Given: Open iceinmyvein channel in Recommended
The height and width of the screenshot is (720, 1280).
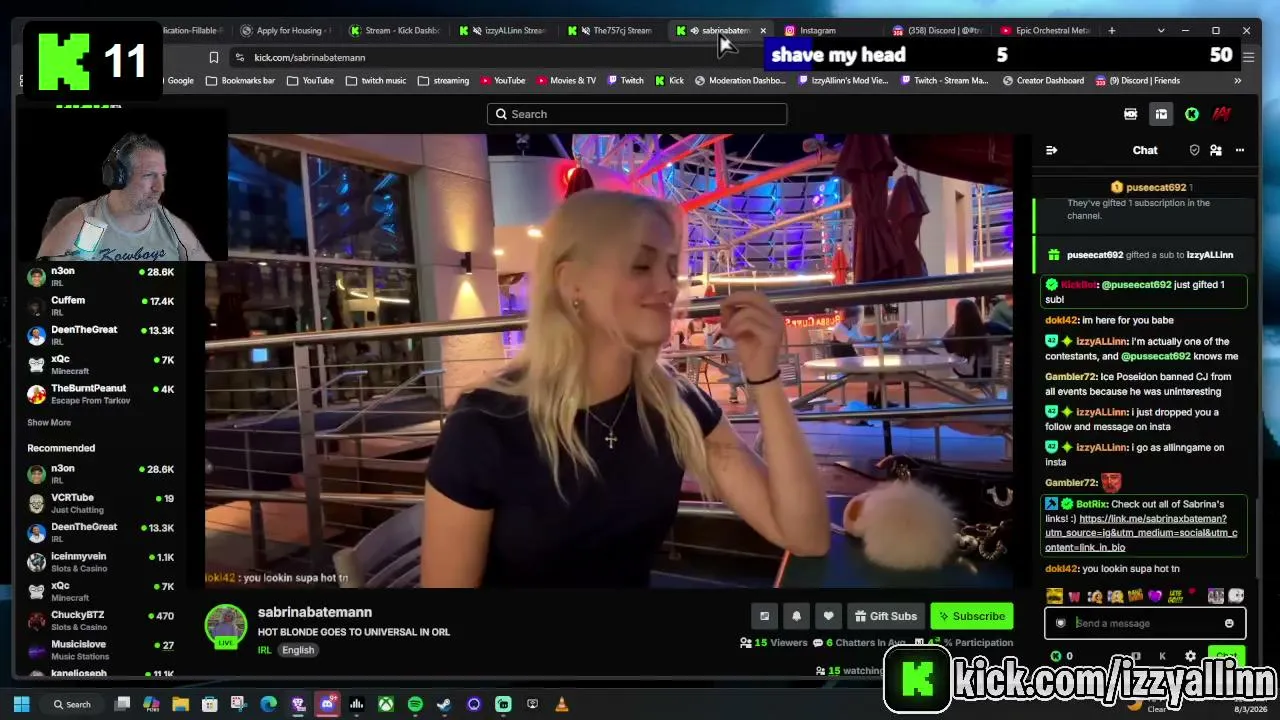Looking at the screenshot, I should (x=100, y=562).
